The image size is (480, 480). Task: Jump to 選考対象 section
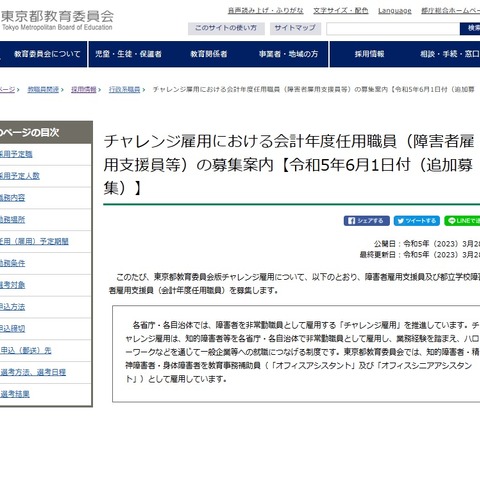tap(12, 285)
